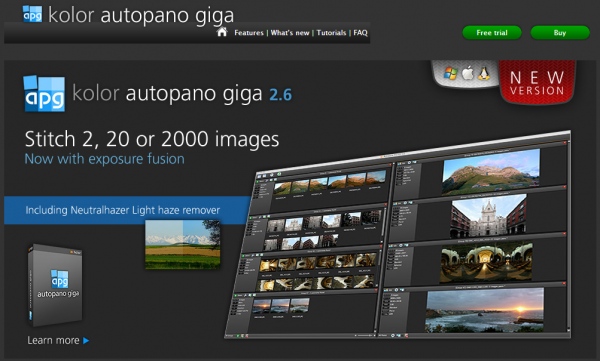Click the blue arrow beside Learn more

tap(86, 341)
